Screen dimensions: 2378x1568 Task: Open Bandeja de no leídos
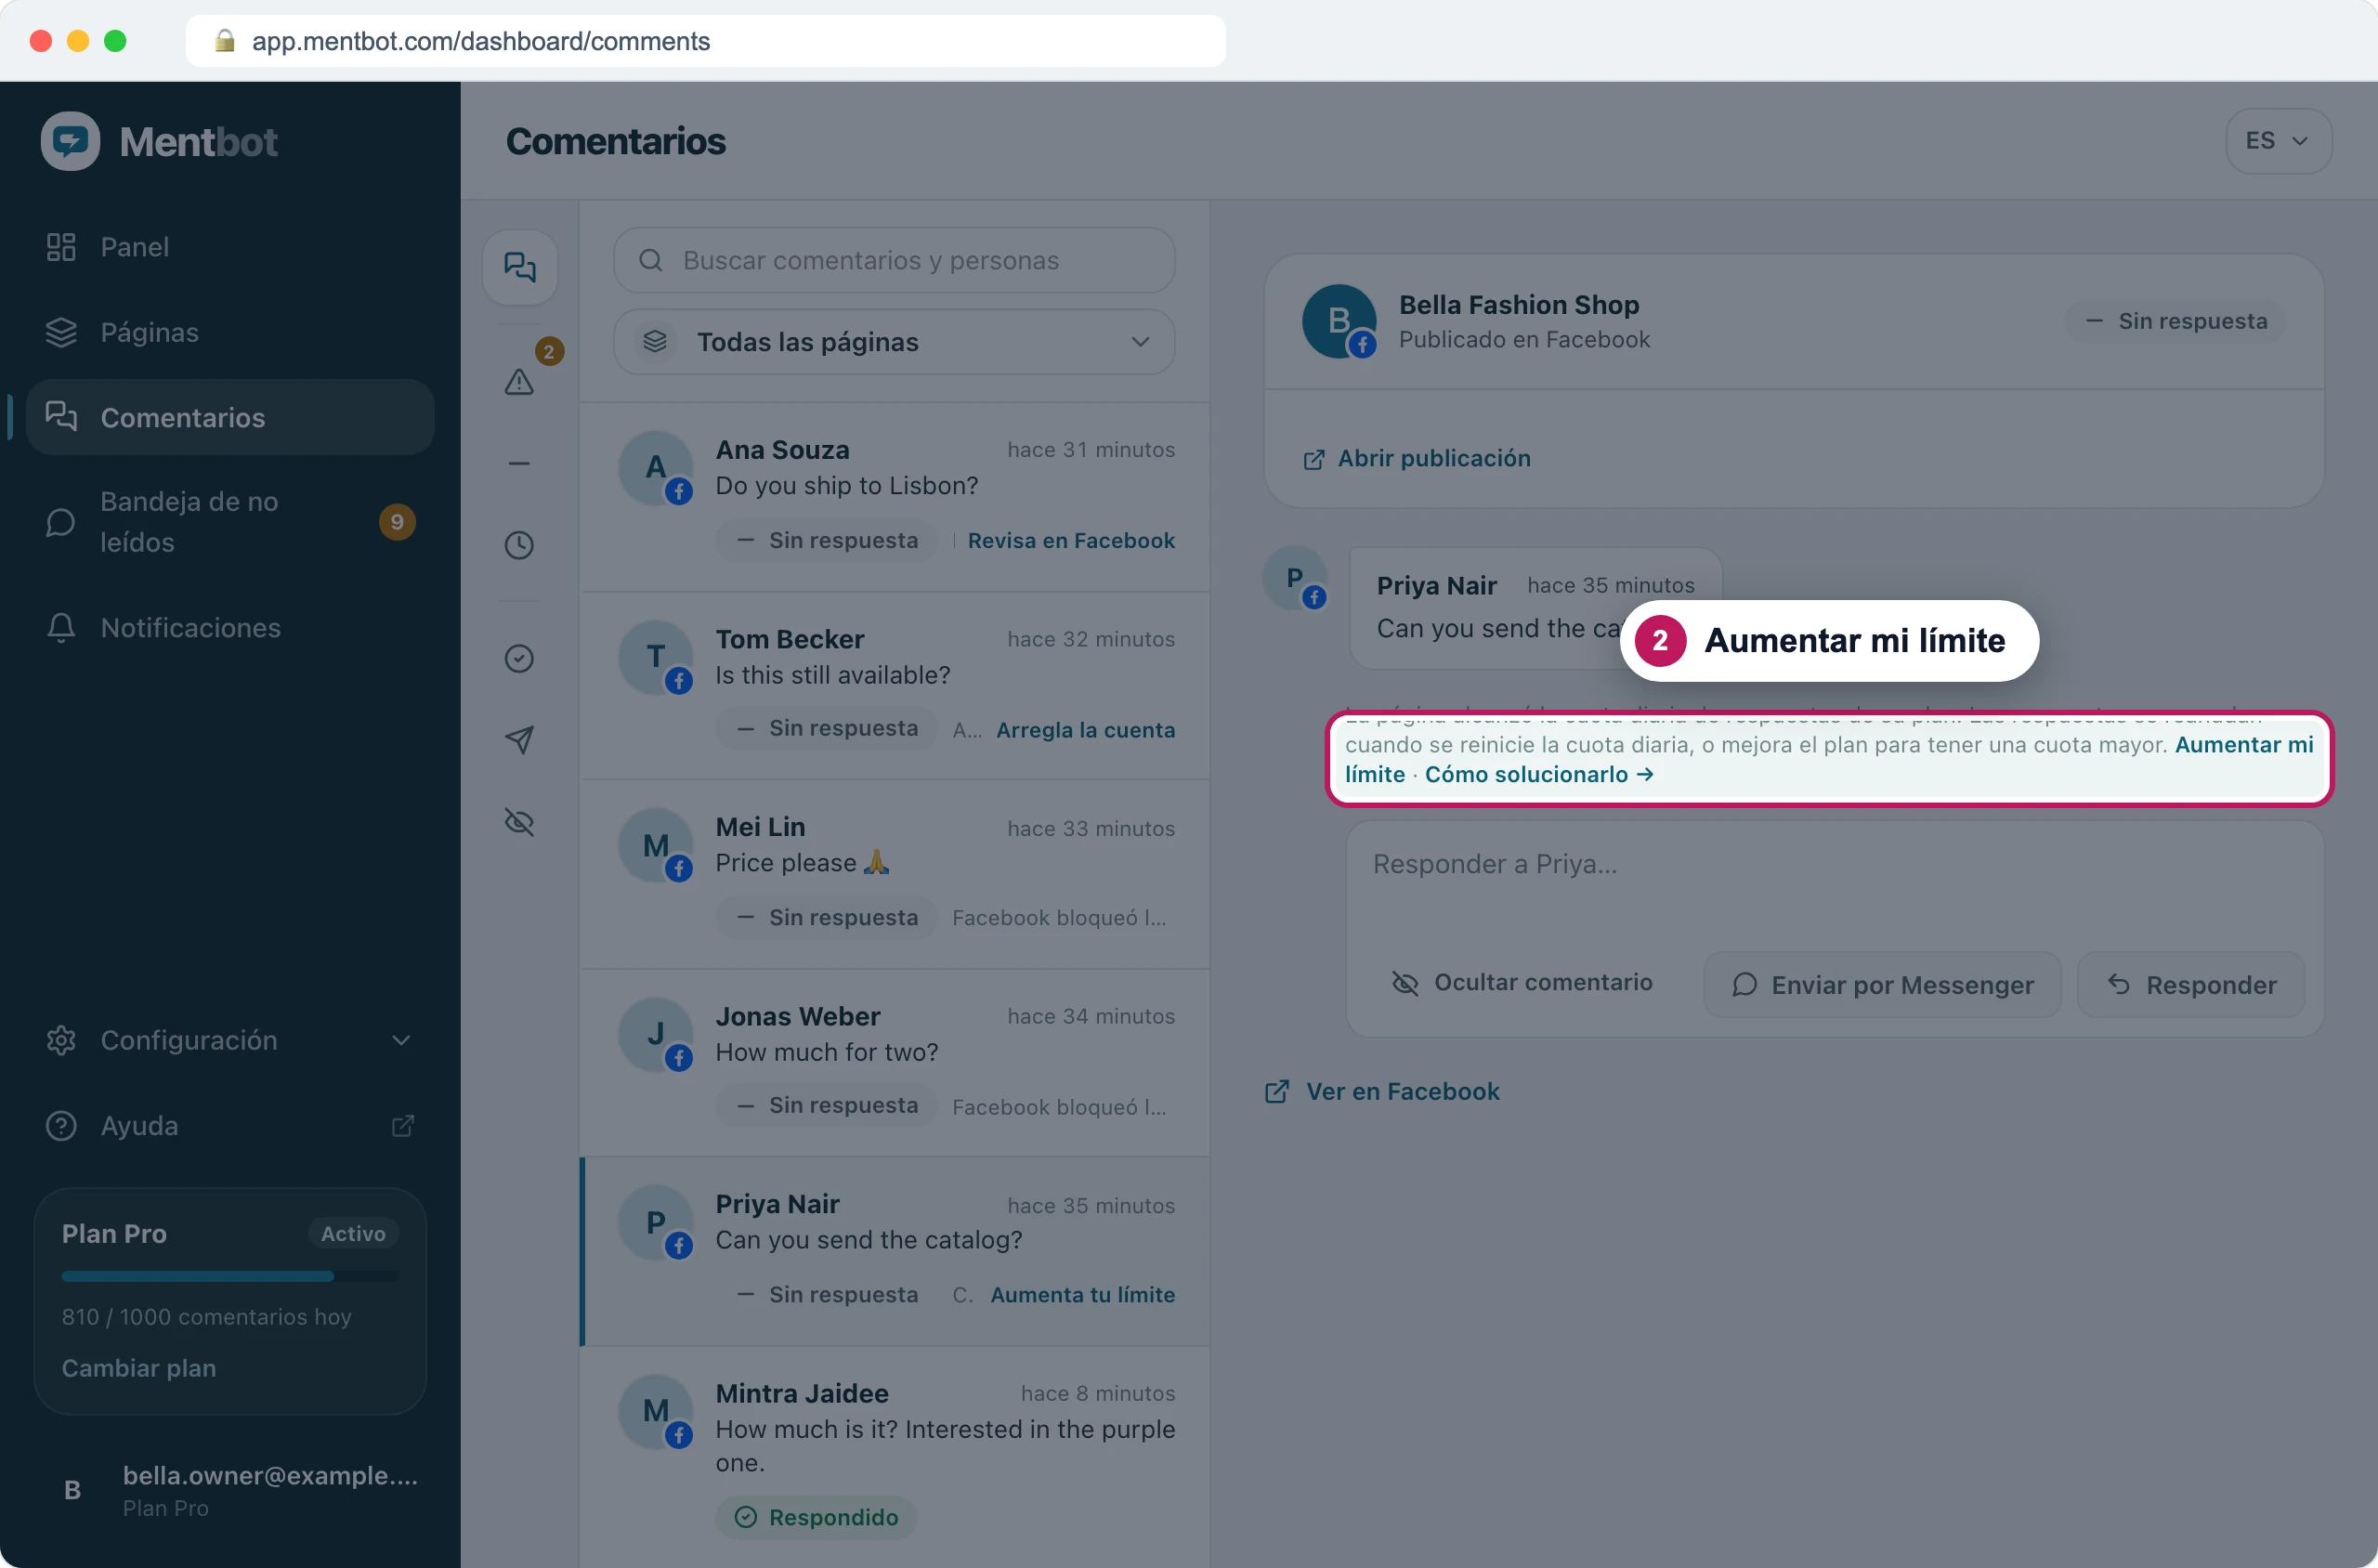tap(230, 522)
